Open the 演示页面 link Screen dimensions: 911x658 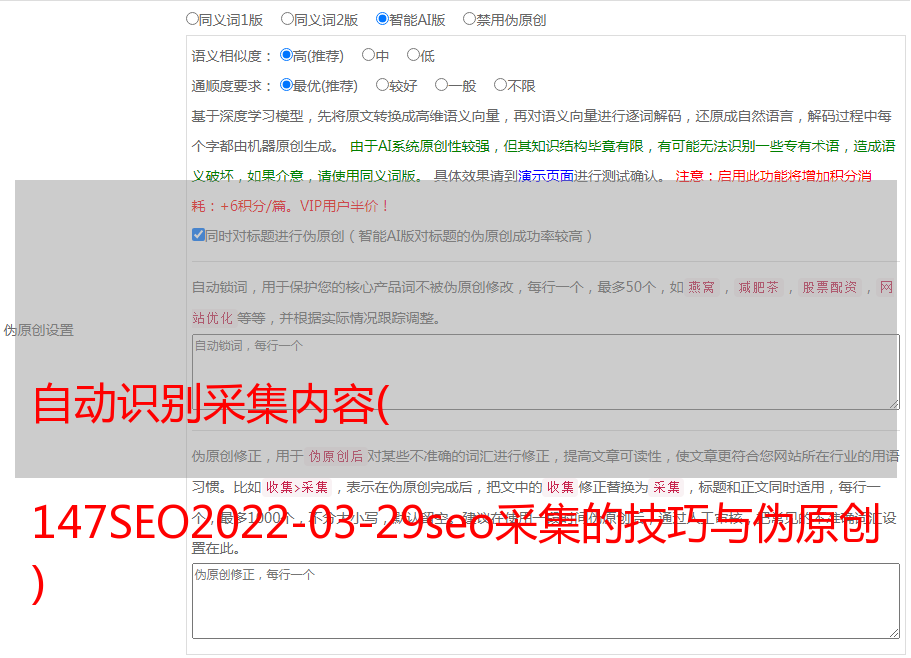[546, 176]
